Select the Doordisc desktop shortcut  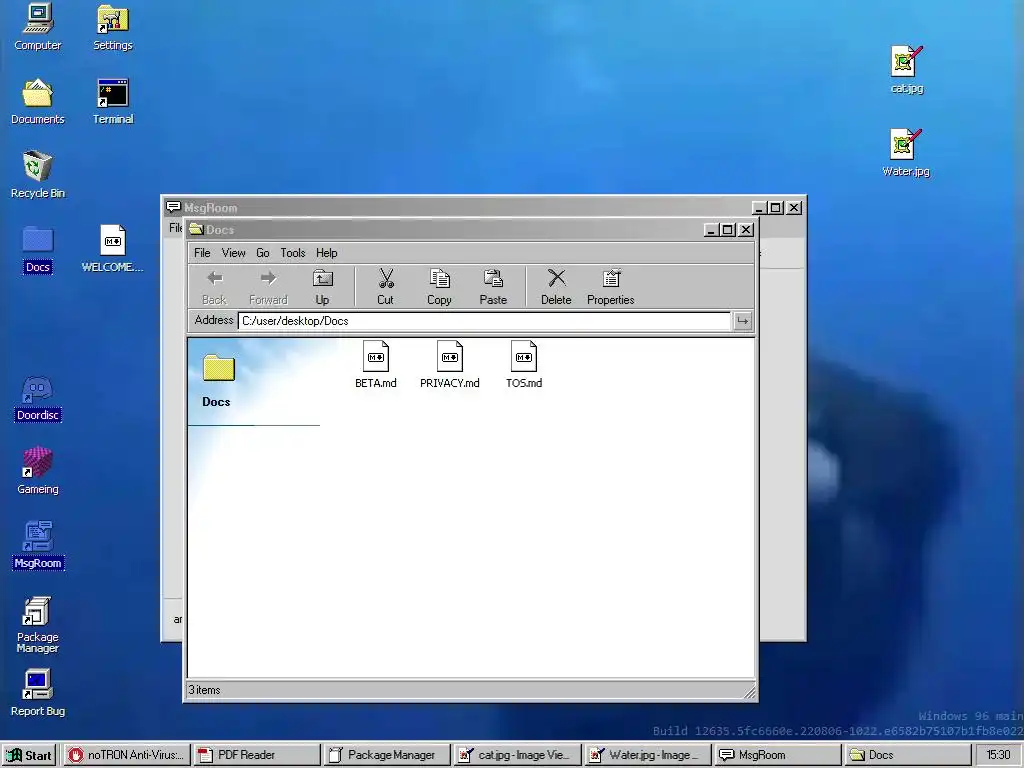click(38, 398)
